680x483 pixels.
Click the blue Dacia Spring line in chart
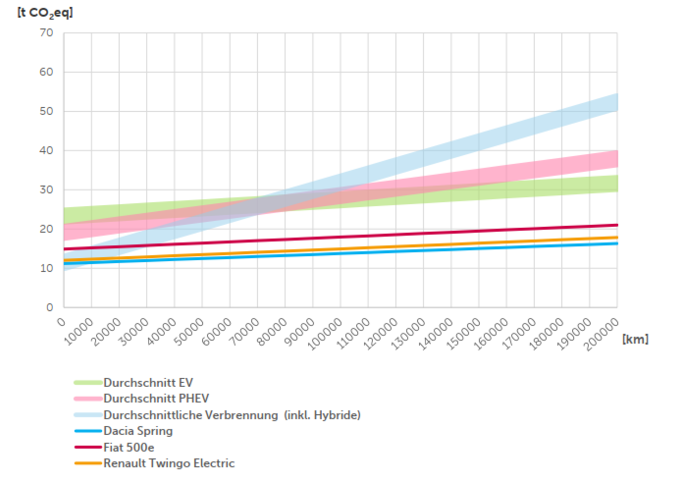coord(340,253)
